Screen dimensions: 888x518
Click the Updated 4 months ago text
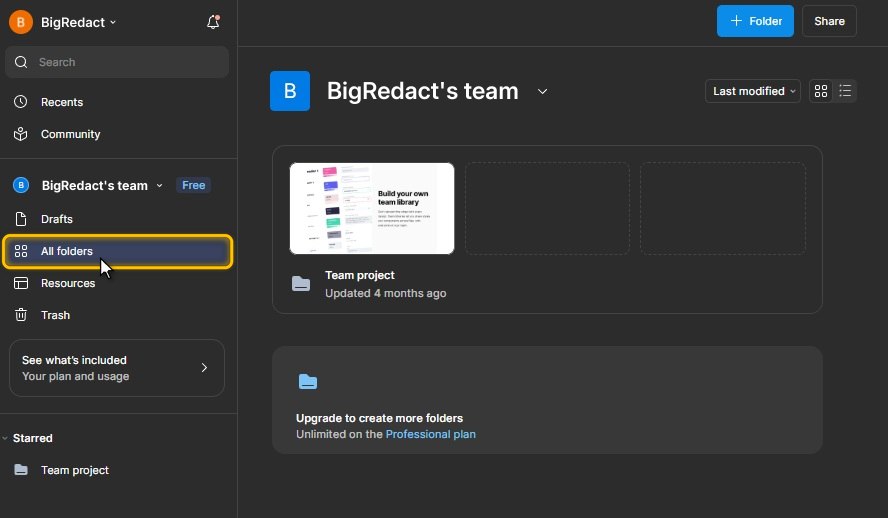tap(386, 293)
